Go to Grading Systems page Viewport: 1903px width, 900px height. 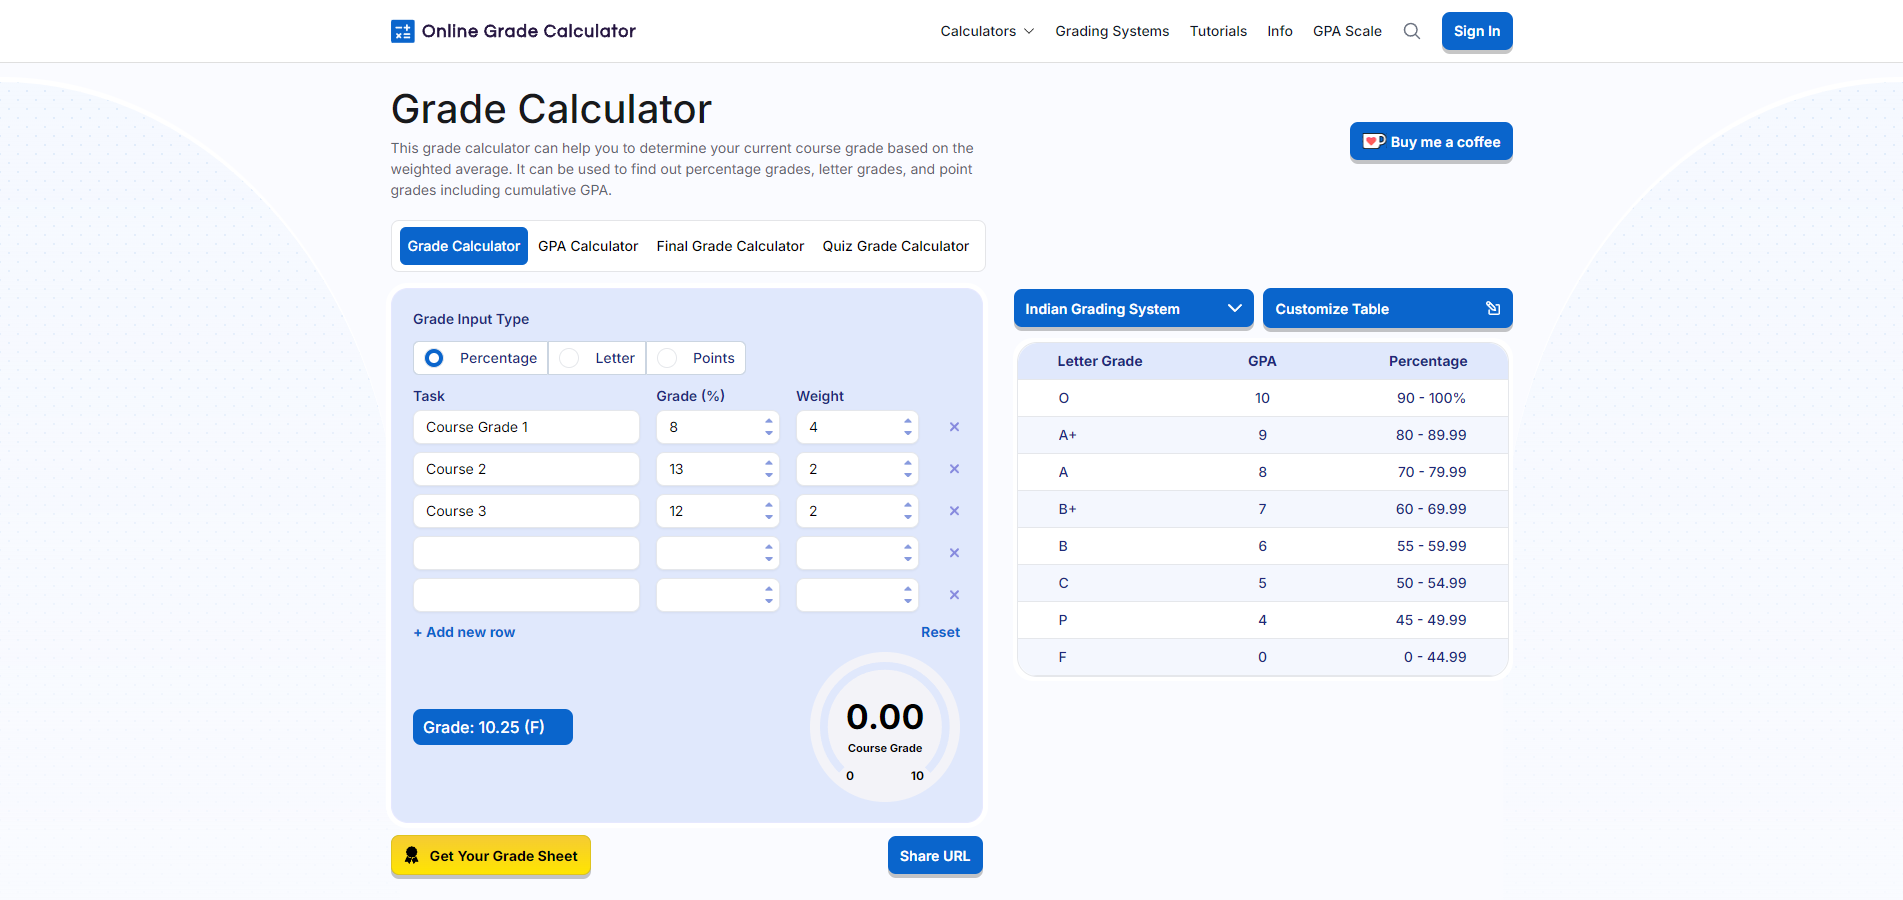(x=1112, y=31)
